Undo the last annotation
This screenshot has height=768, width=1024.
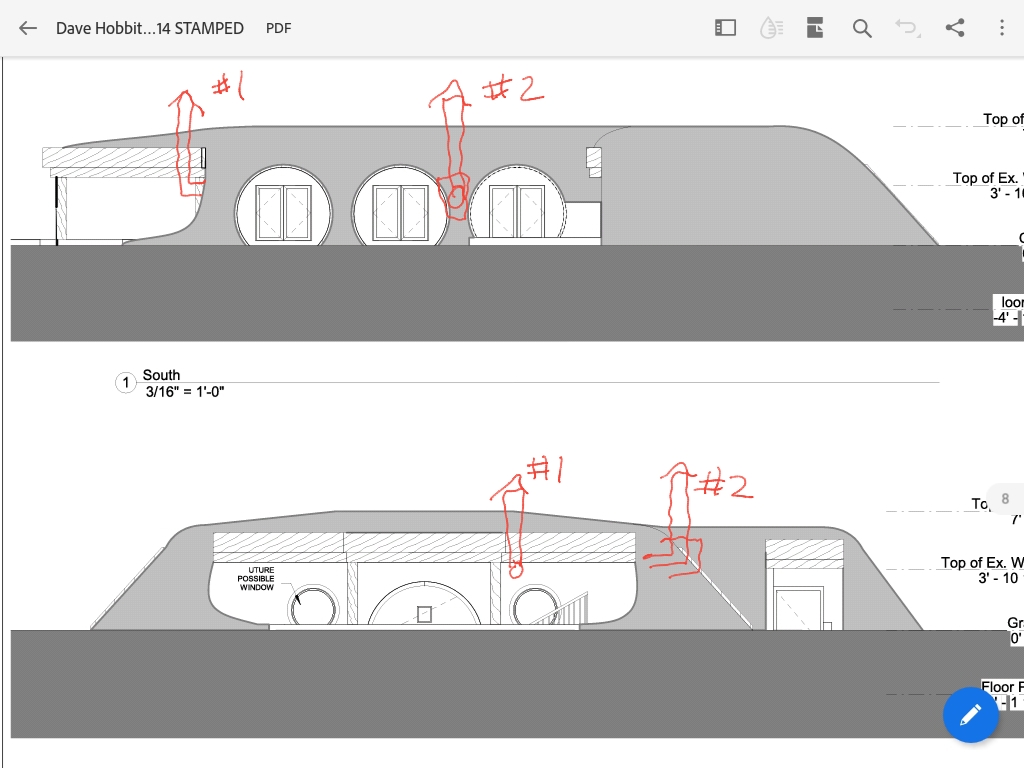coord(907,28)
